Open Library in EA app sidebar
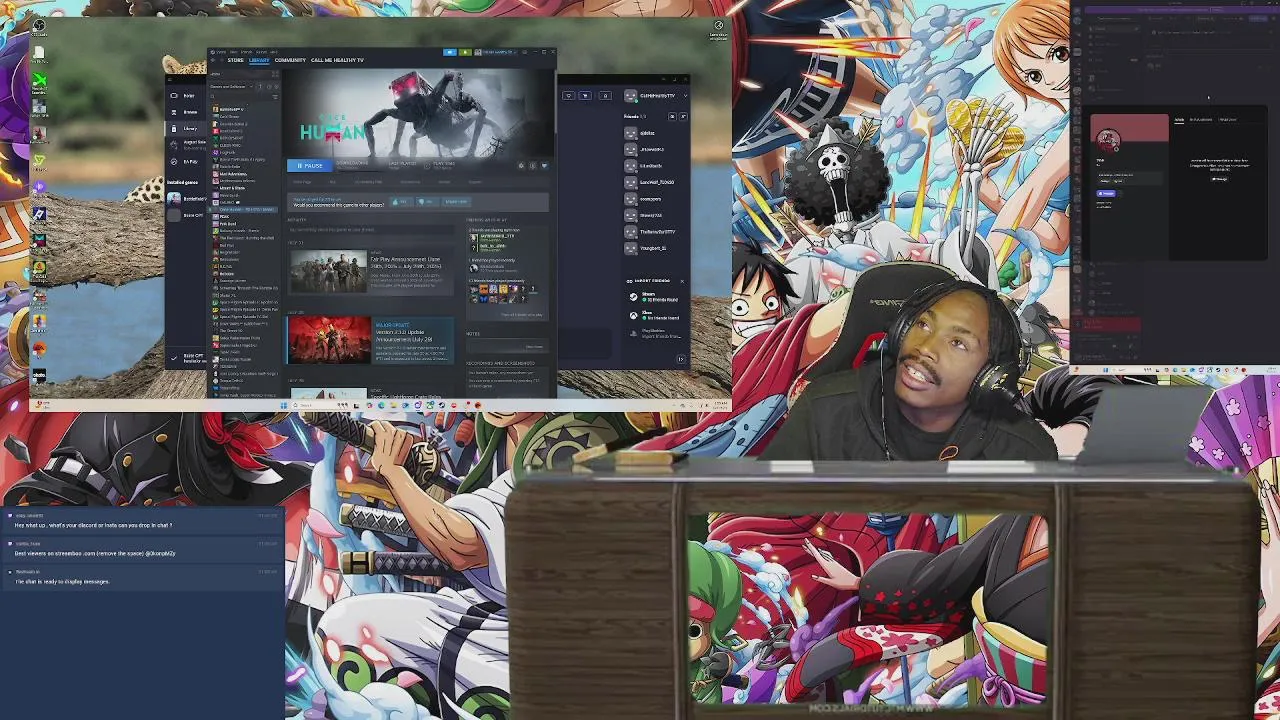 [189, 129]
